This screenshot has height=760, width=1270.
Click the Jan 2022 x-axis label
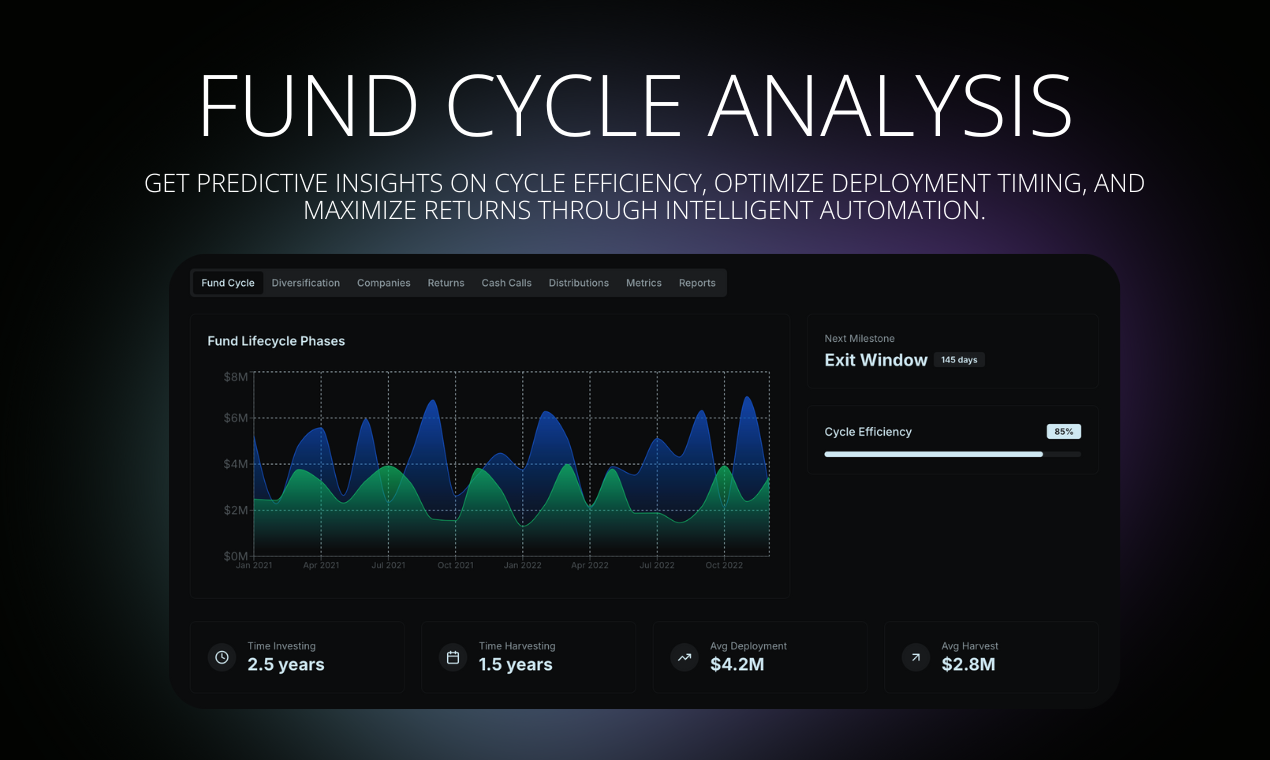point(523,566)
